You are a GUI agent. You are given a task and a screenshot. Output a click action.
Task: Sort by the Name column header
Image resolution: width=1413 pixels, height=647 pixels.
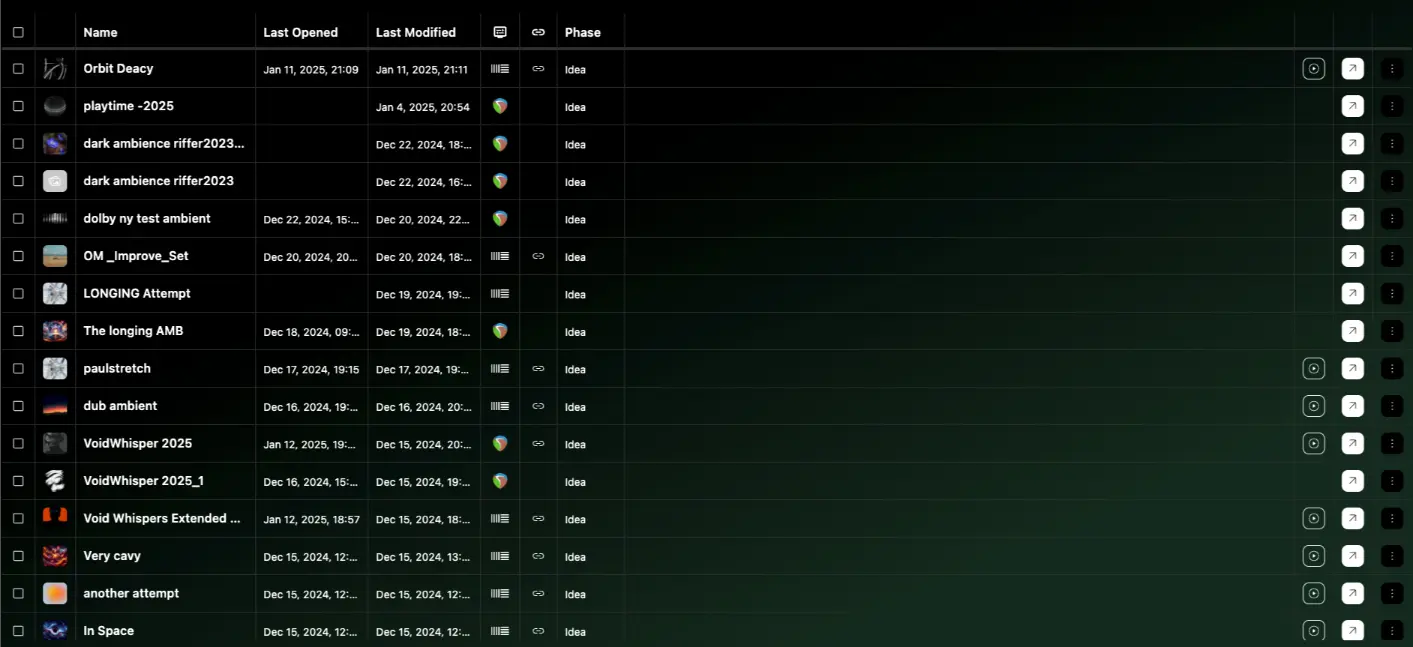pos(100,32)
